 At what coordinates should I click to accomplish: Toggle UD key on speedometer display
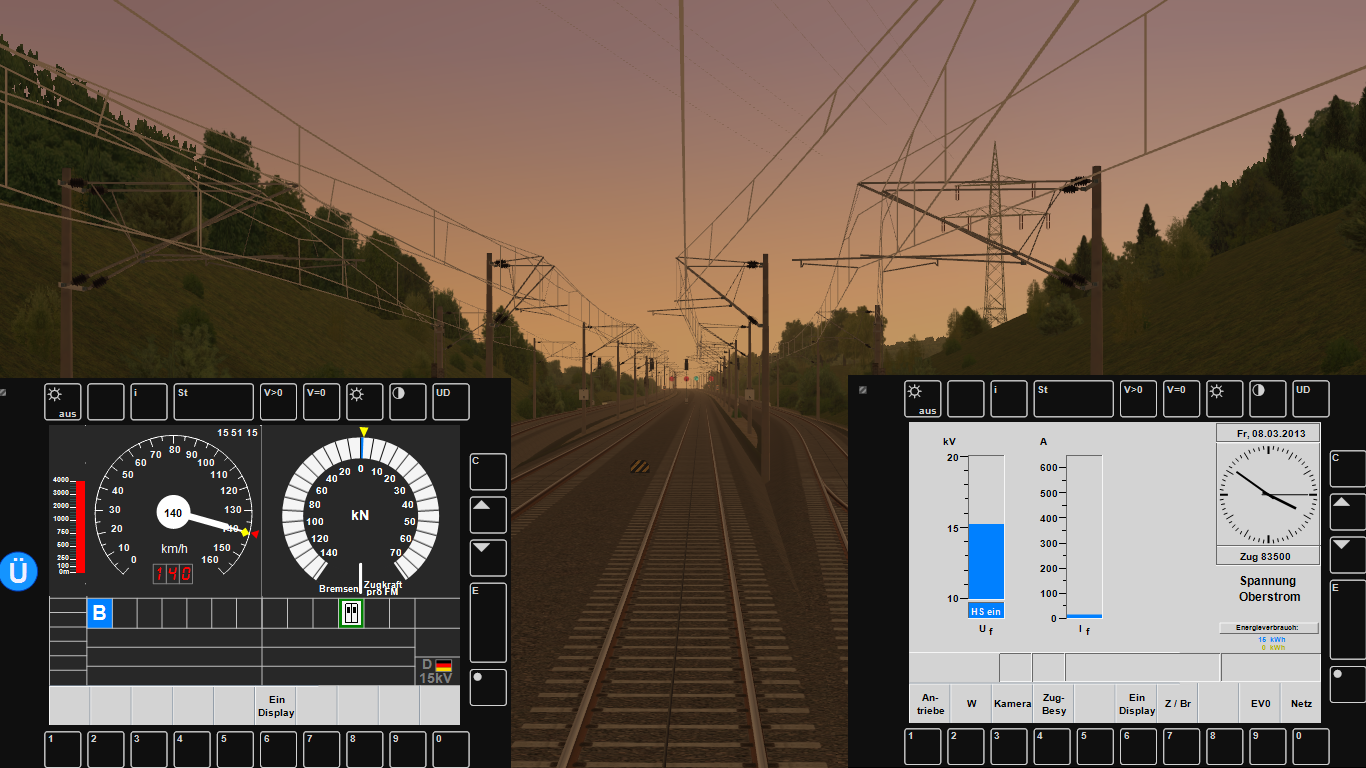coord(451,402)
